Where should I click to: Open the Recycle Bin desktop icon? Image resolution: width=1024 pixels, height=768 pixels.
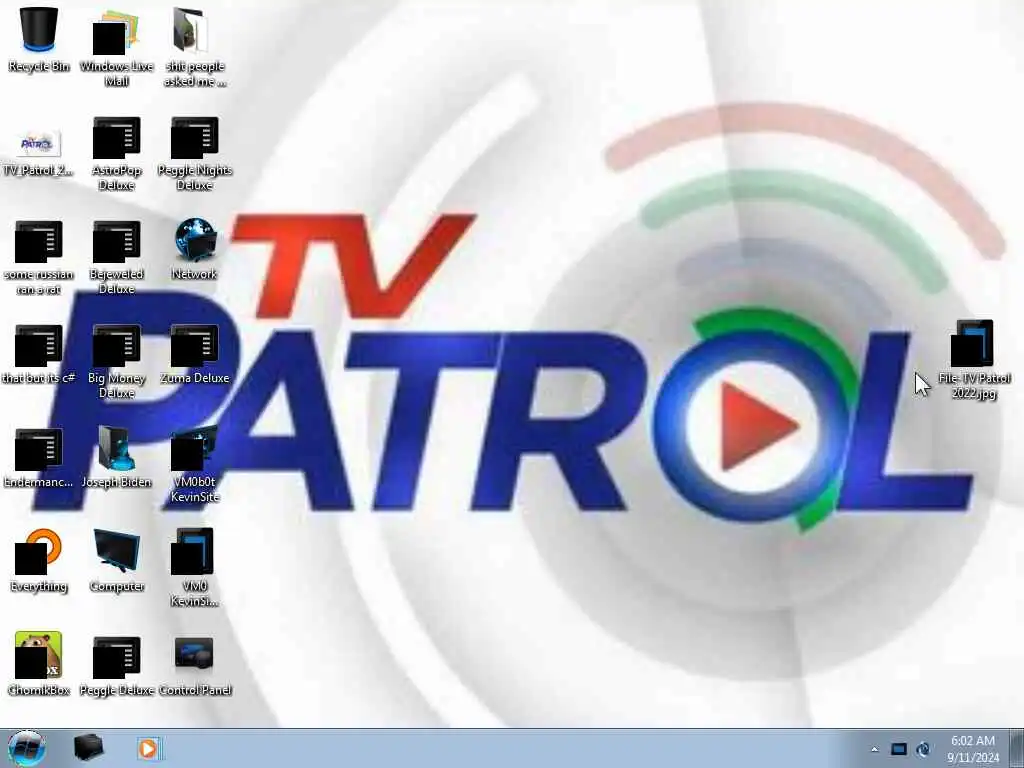point(39,39)
